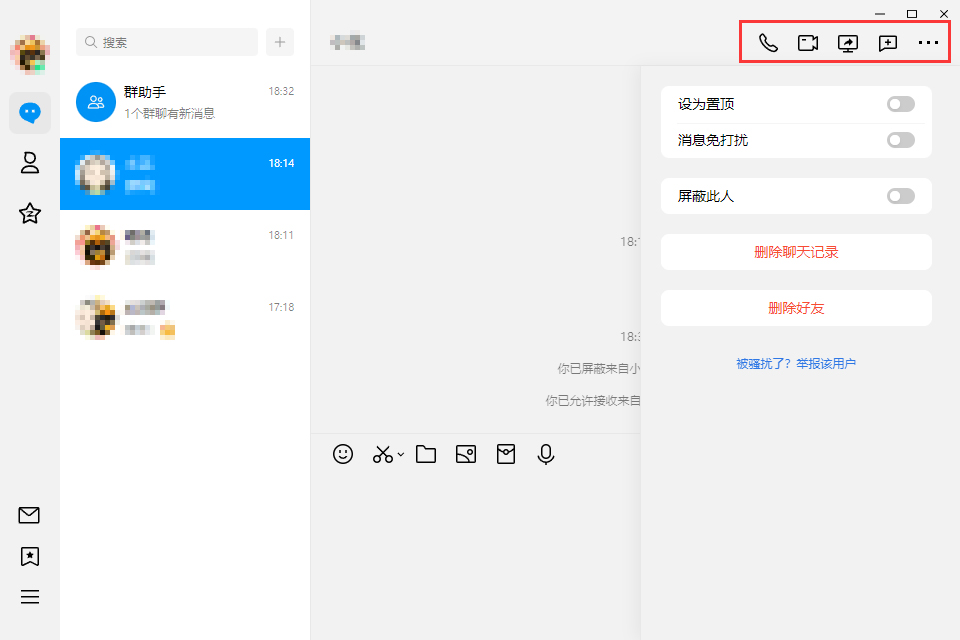
Task: Enable 屏蔽此人 (block this person)
Action: 900,196
